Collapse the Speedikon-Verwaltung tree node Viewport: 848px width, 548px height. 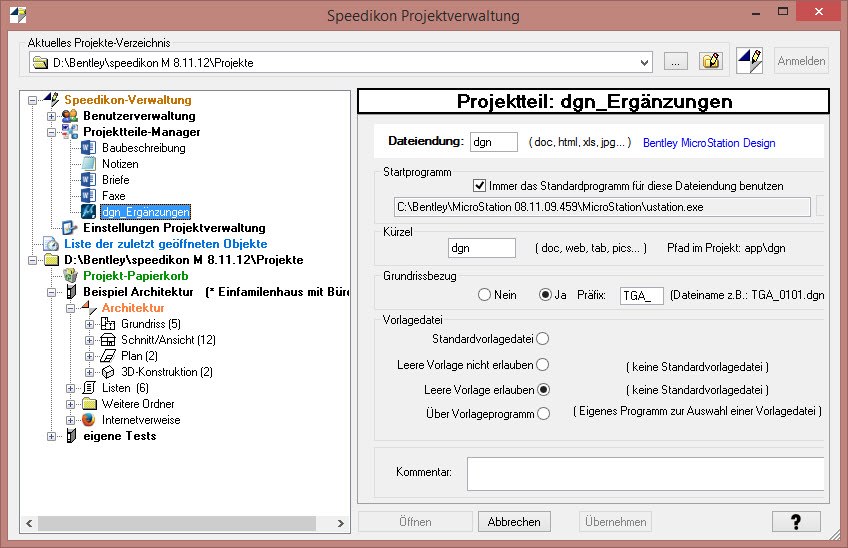[32, 100]
